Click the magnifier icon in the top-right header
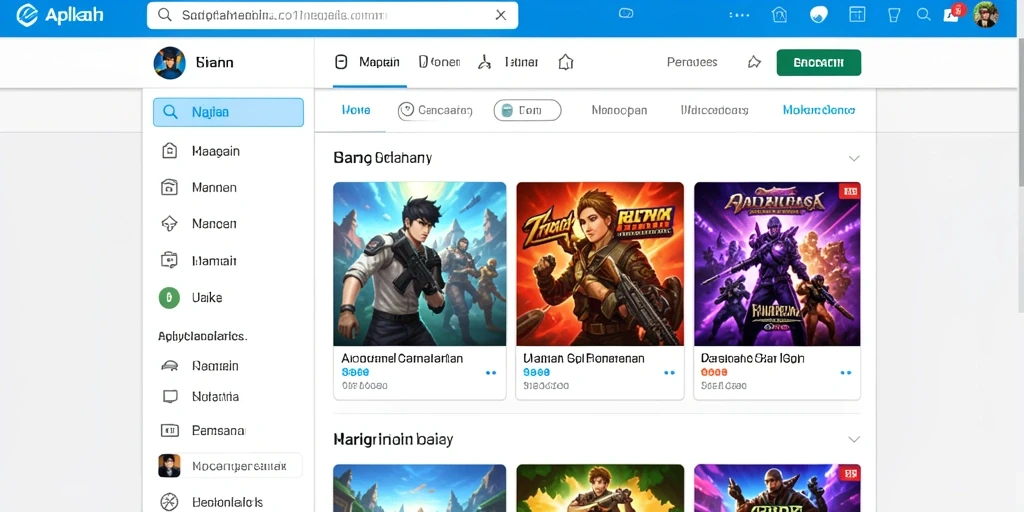Viewport: 1024px width, 512px height. pyautogui.click(x=923, y=14)
